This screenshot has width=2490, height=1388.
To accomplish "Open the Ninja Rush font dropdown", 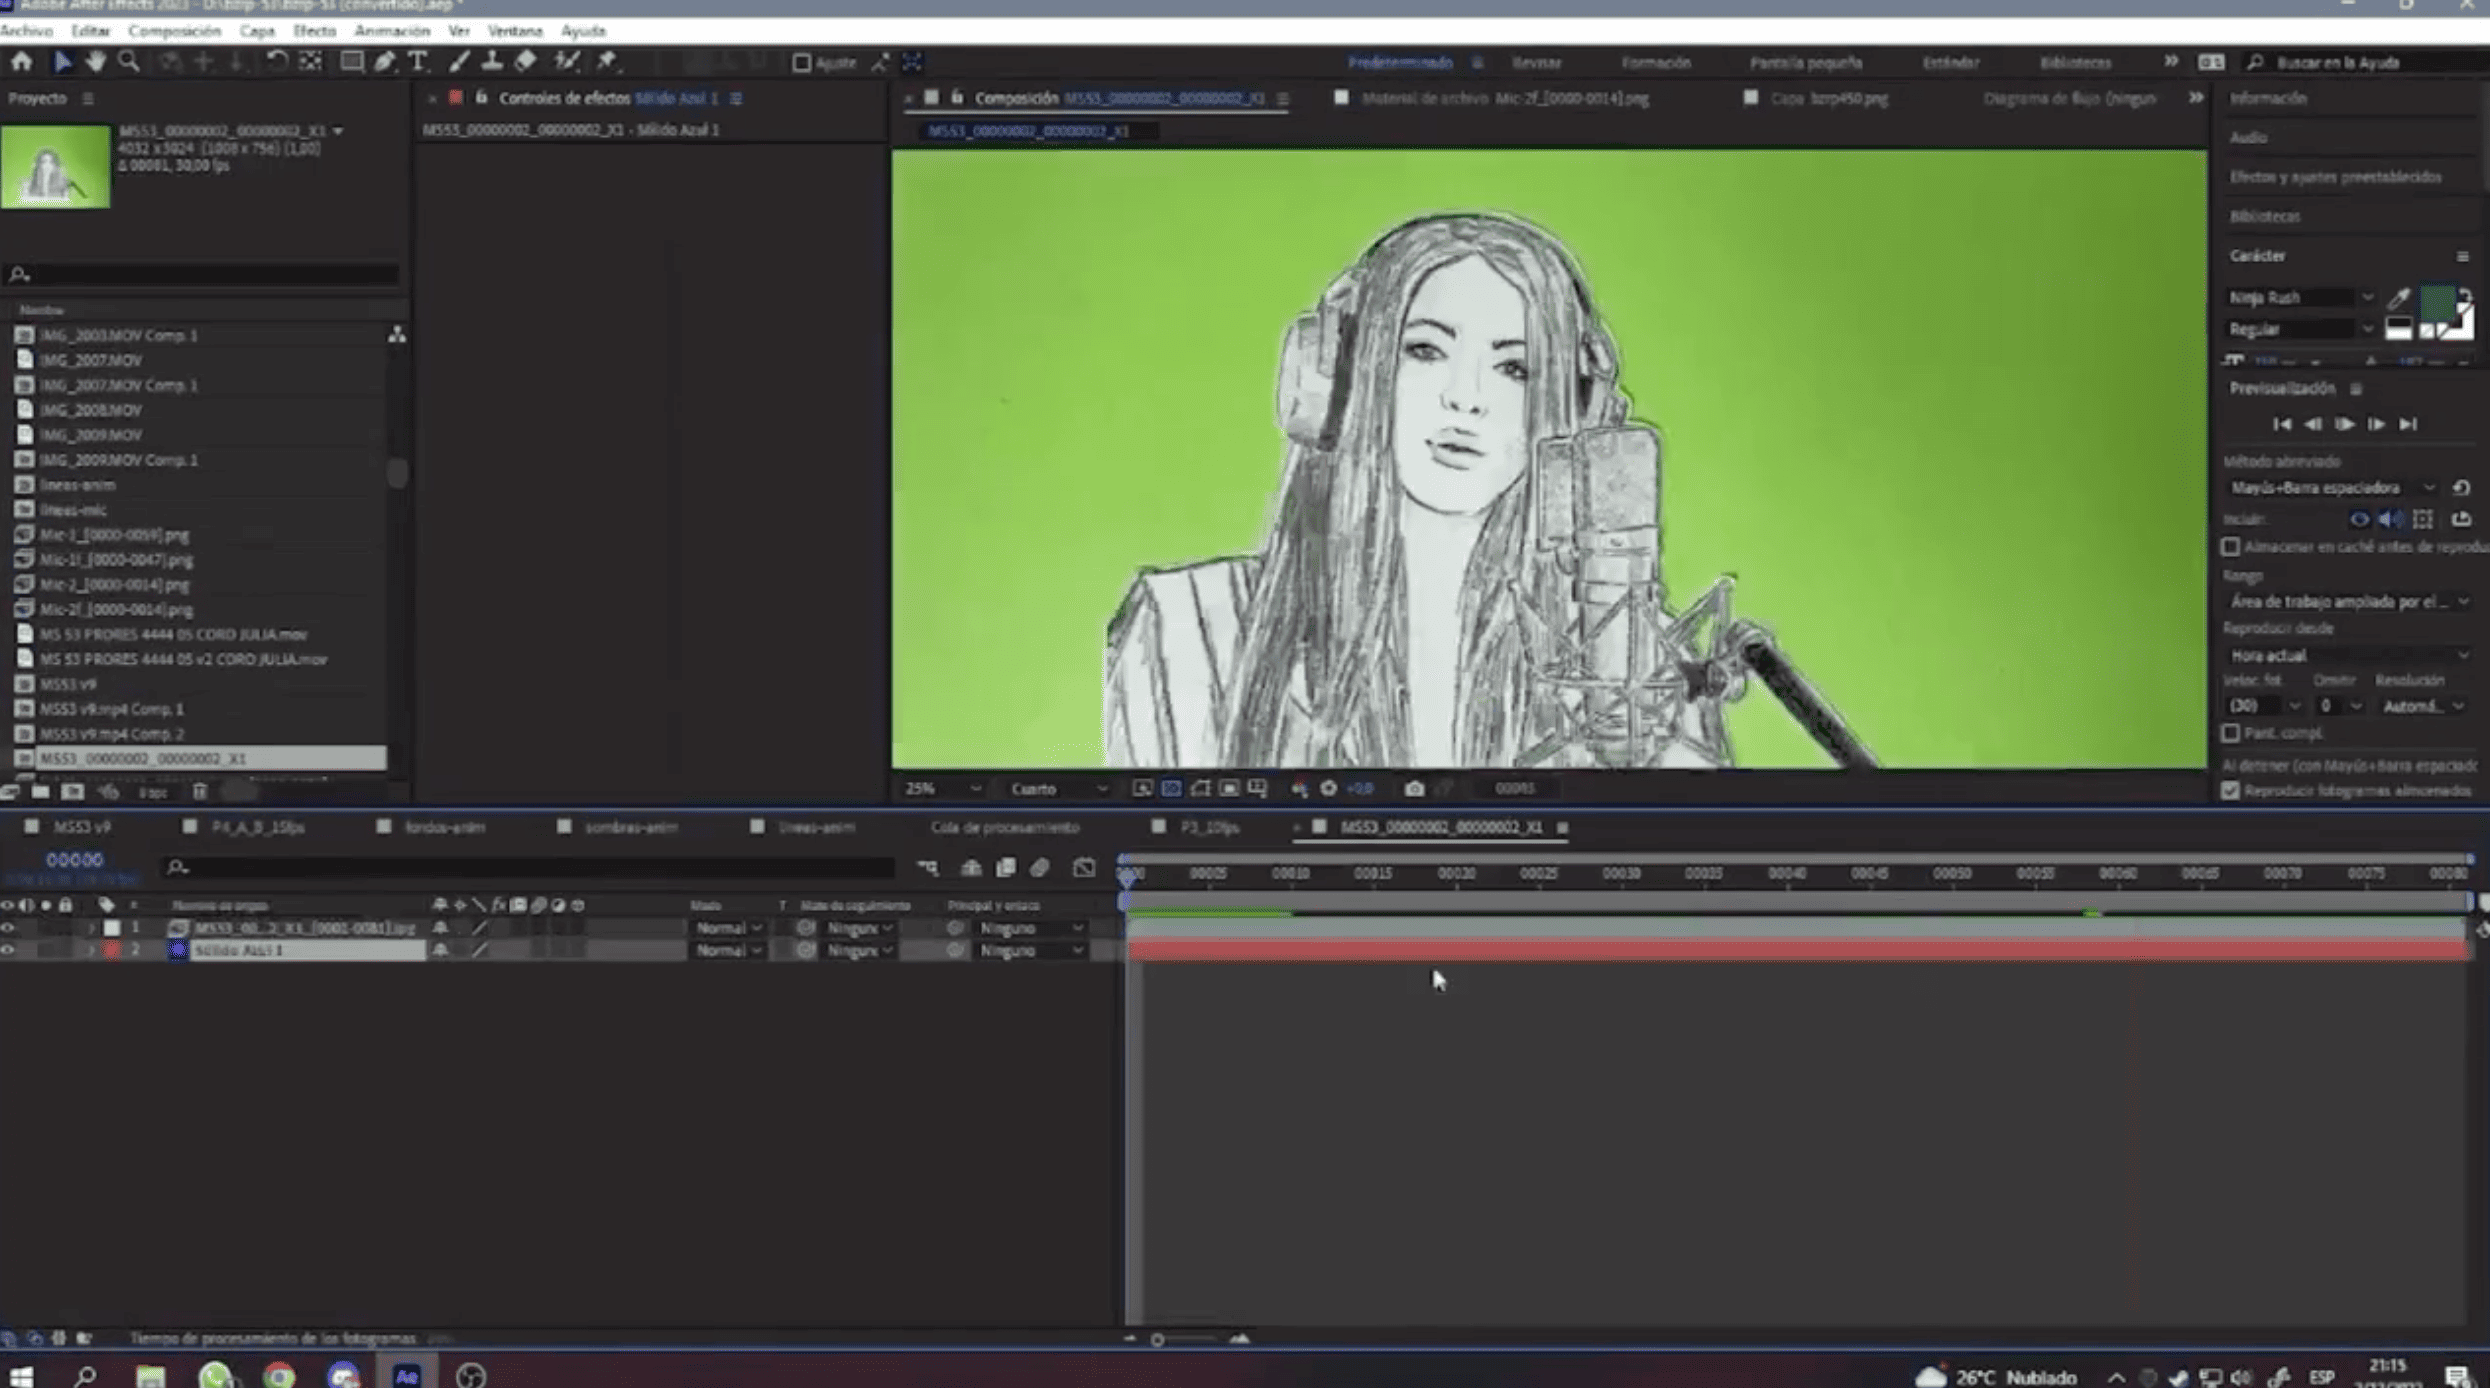I will (x=2366, y=298).
